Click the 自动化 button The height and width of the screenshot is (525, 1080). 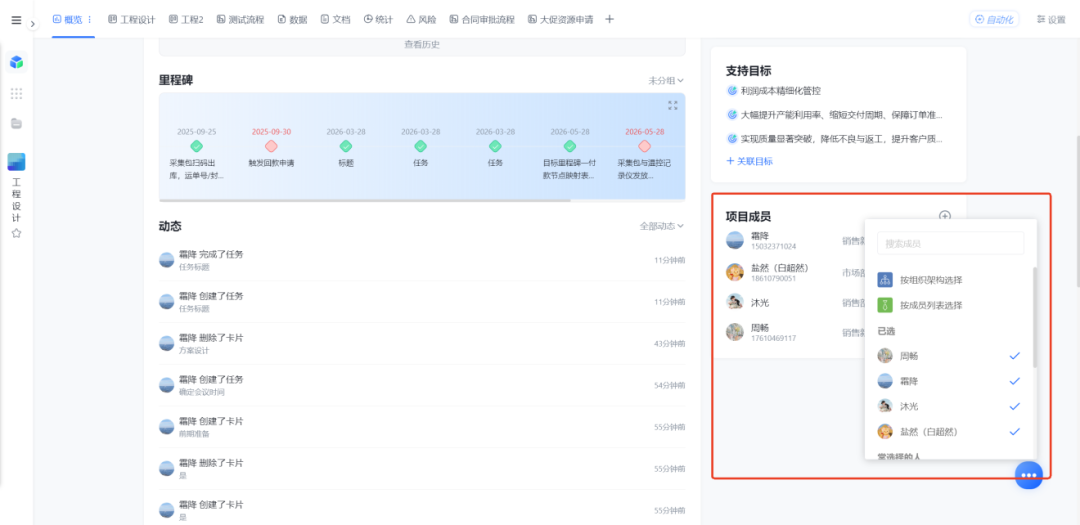click(x=995, y=19)
